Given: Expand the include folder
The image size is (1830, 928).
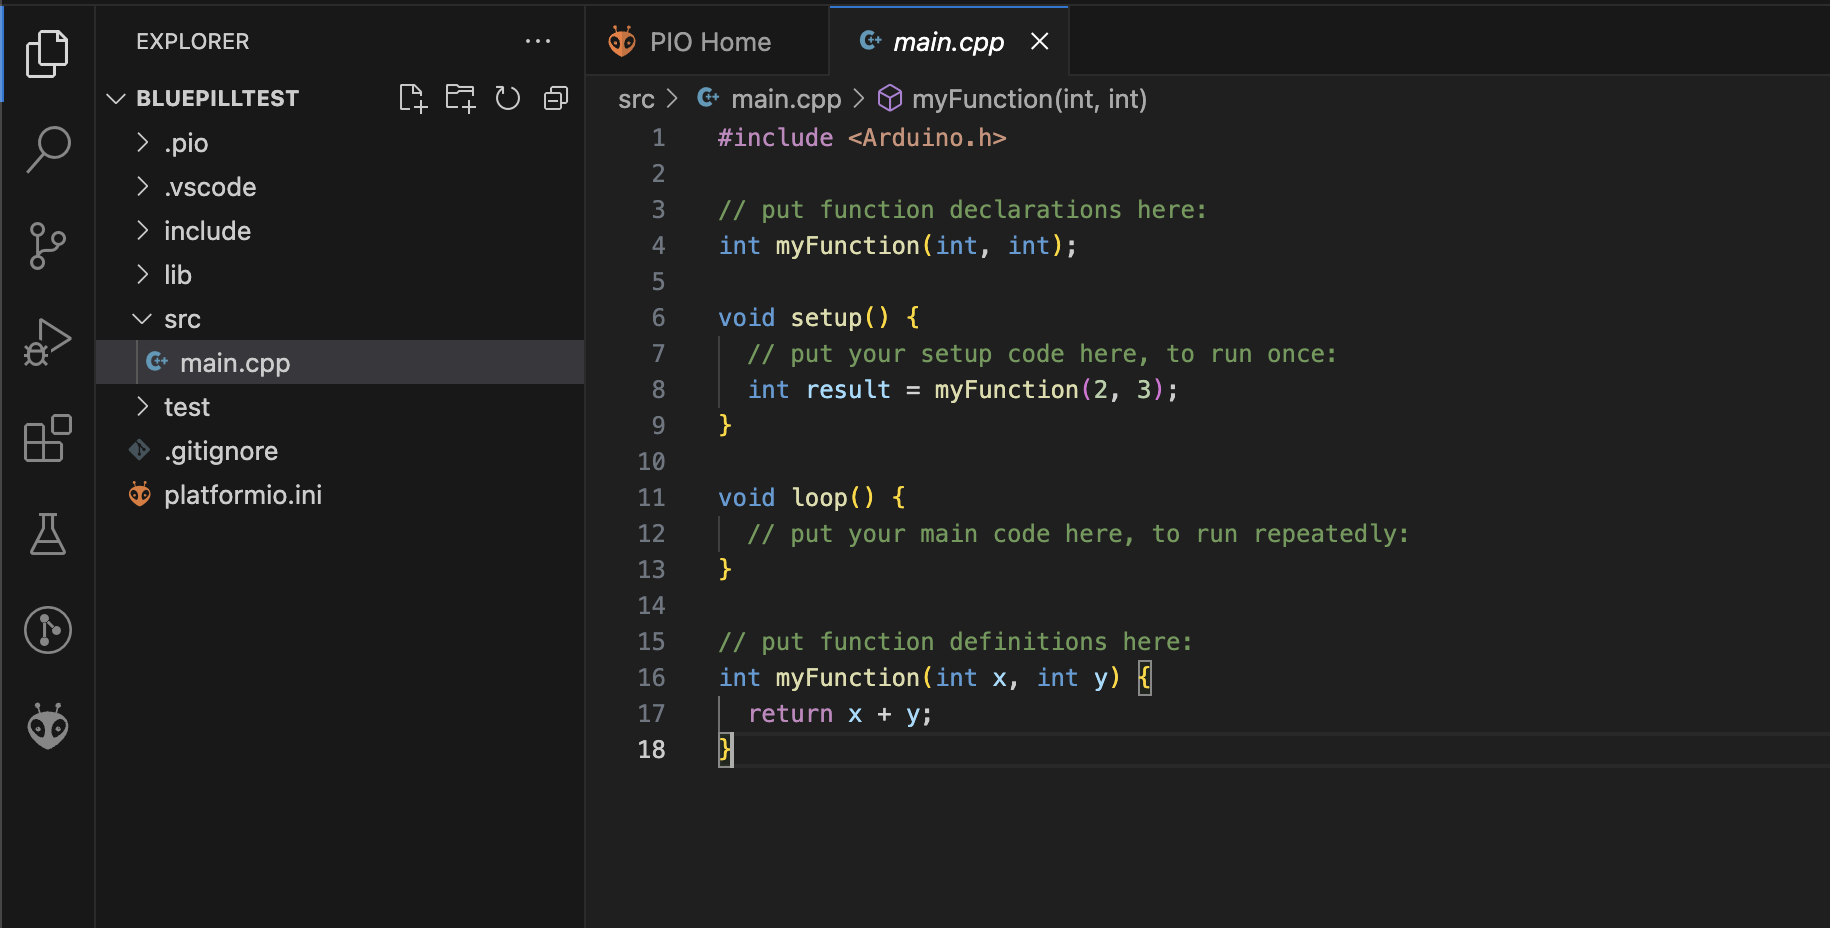Looking at the screenshot, I should click(x=207, y=231).
